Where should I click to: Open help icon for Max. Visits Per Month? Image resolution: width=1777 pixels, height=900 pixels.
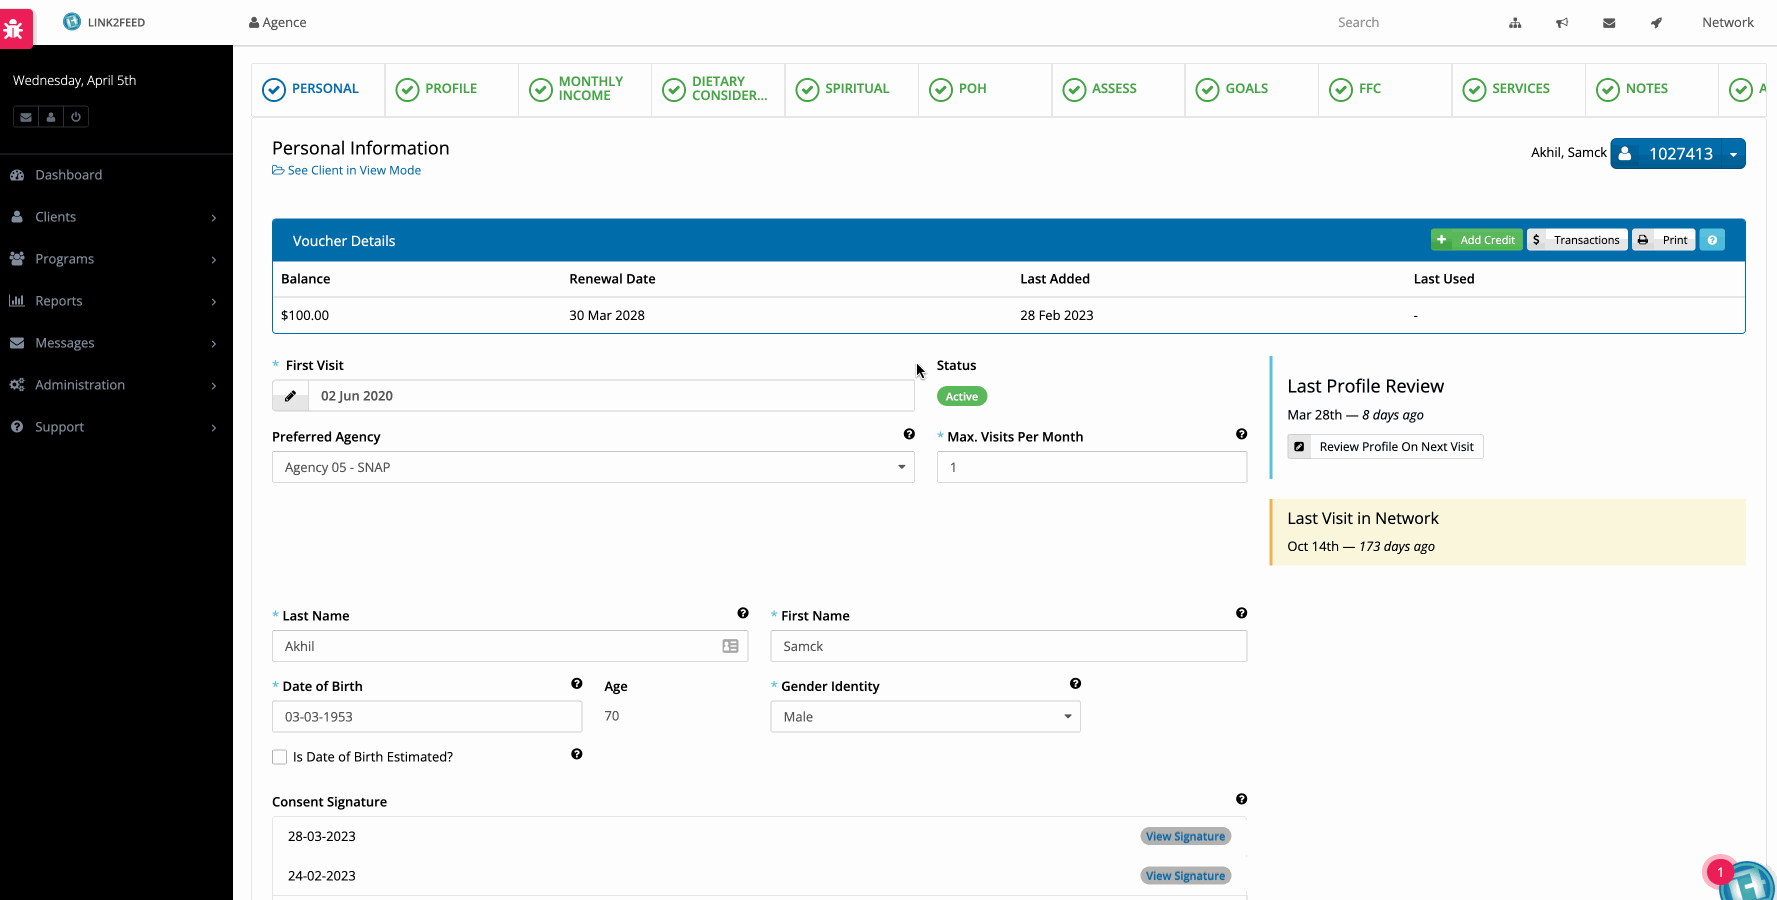[x=1241, y=434]
